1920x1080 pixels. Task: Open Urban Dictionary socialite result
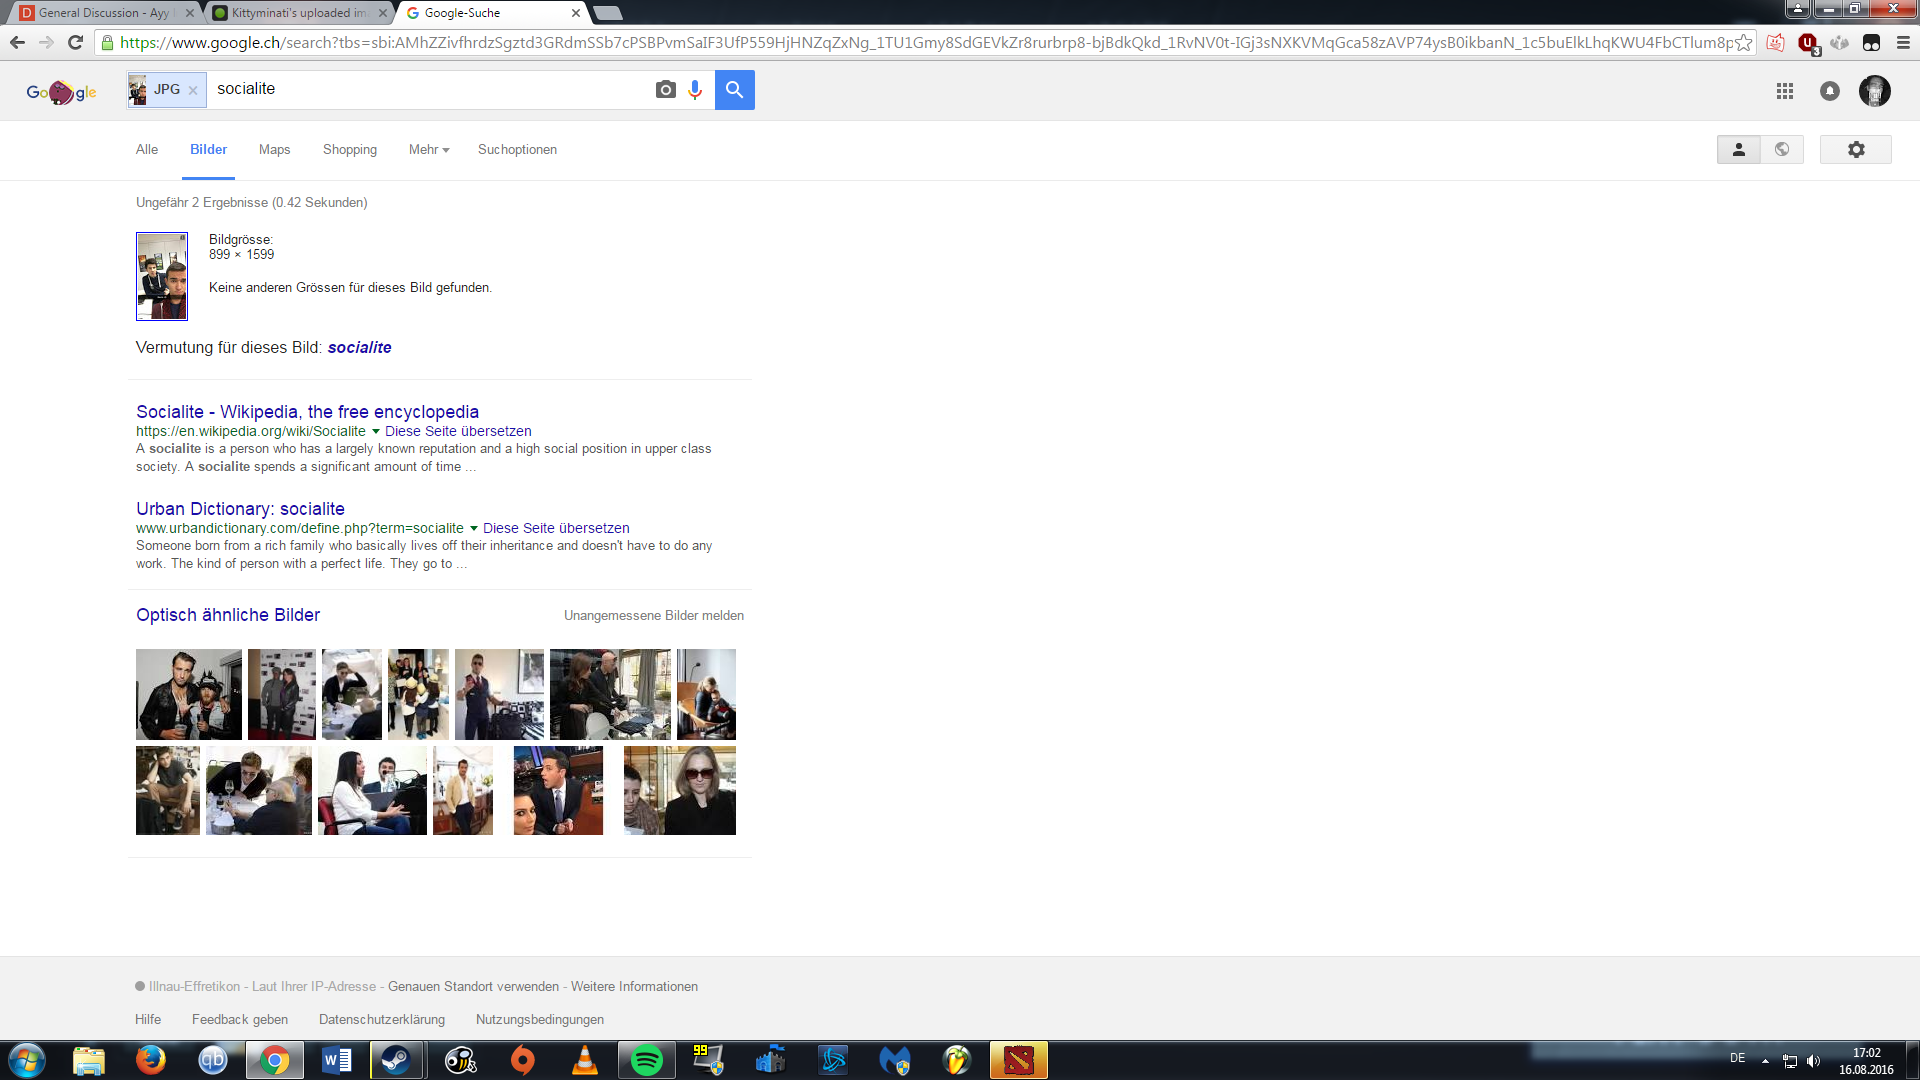coord(240,508)
